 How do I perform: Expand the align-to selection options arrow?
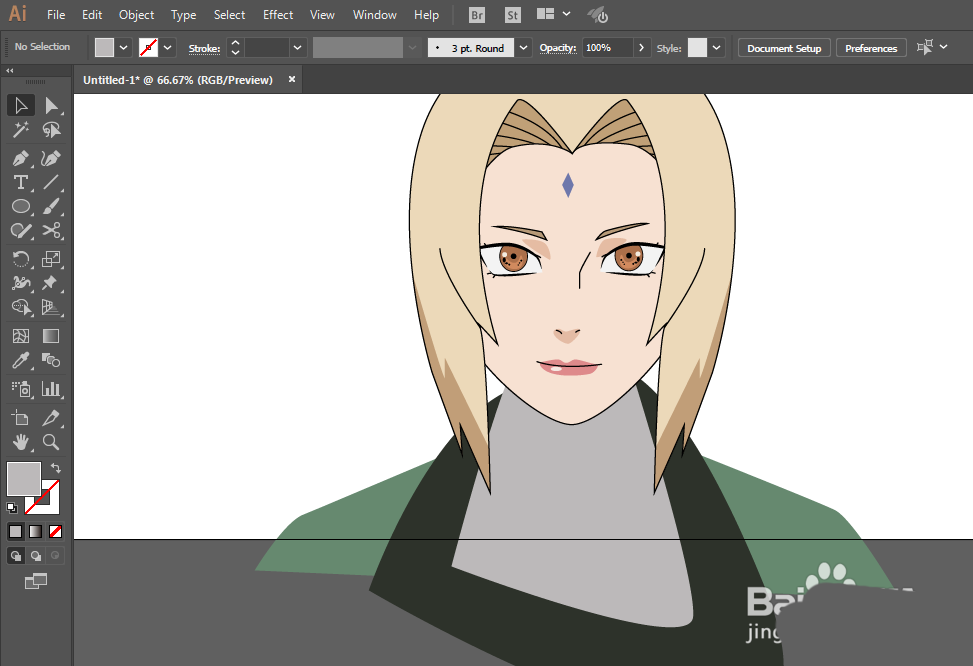943,47
